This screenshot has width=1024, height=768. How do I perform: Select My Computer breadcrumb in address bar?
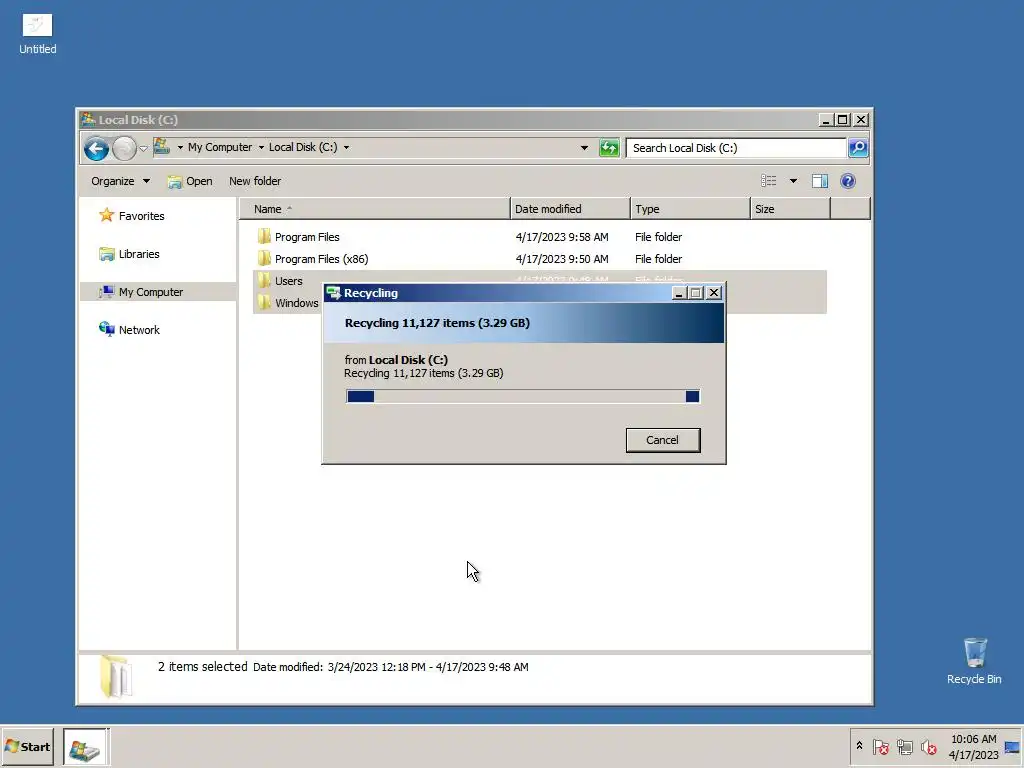219,147
